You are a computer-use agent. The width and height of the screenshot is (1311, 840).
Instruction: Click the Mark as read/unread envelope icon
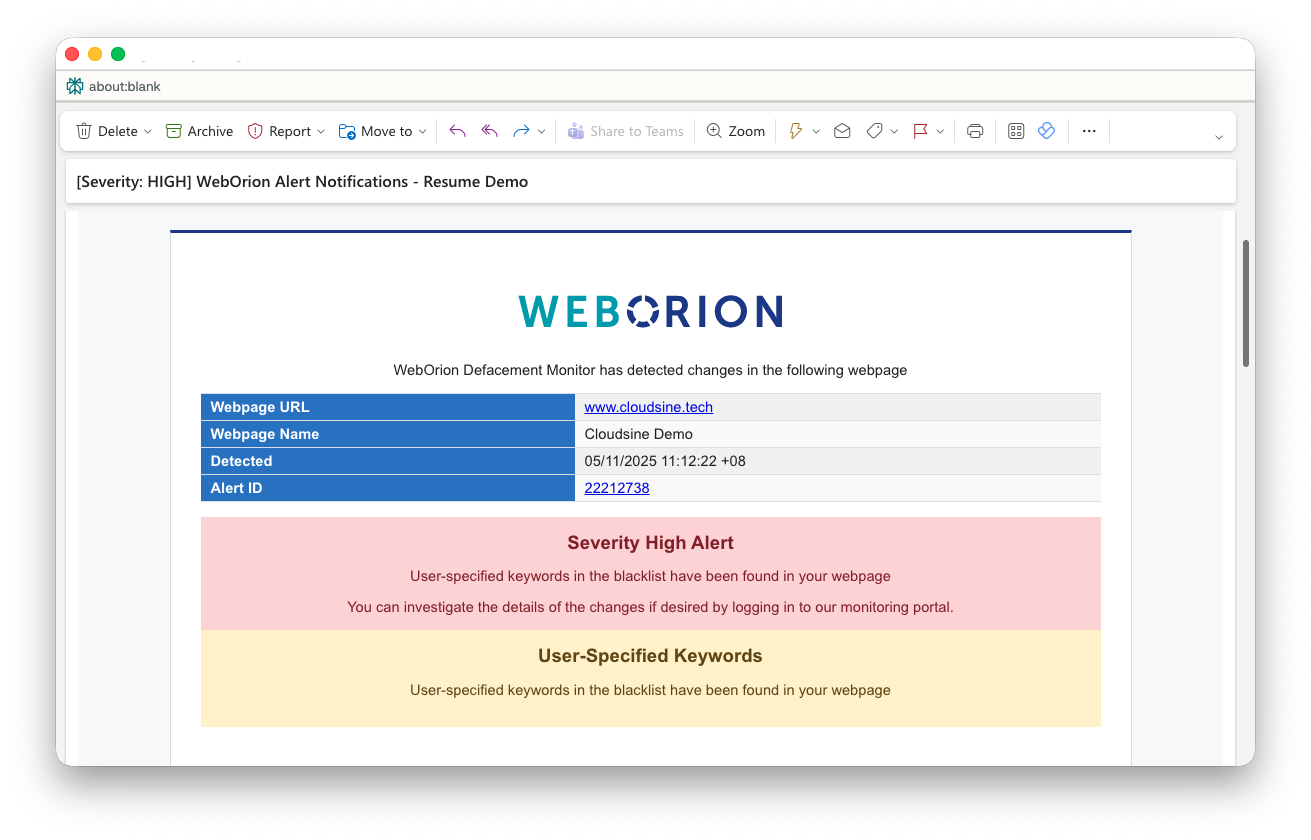(x=842, y=131)
